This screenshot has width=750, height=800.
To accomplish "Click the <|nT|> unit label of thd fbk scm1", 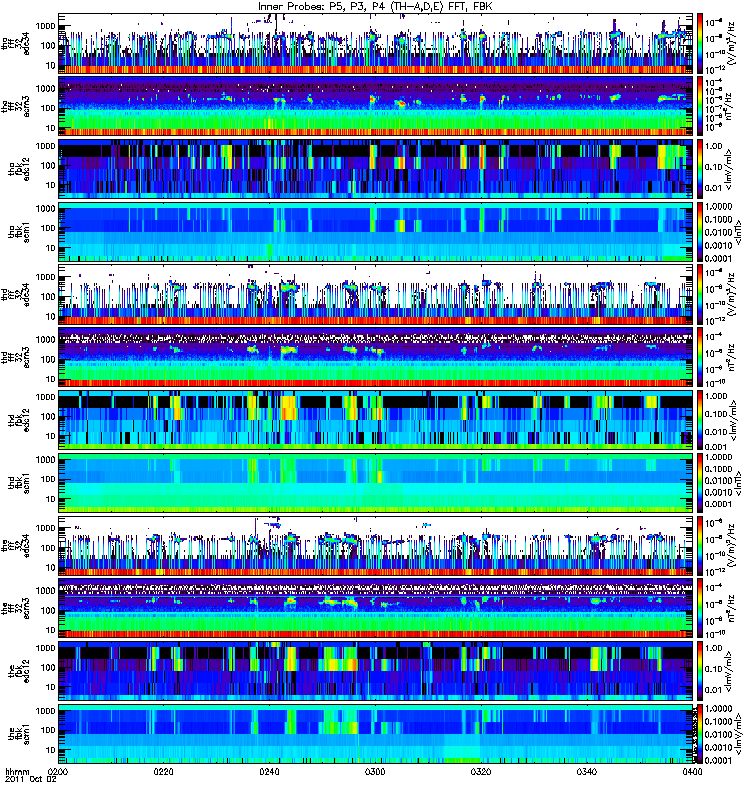I will point(737,483).
